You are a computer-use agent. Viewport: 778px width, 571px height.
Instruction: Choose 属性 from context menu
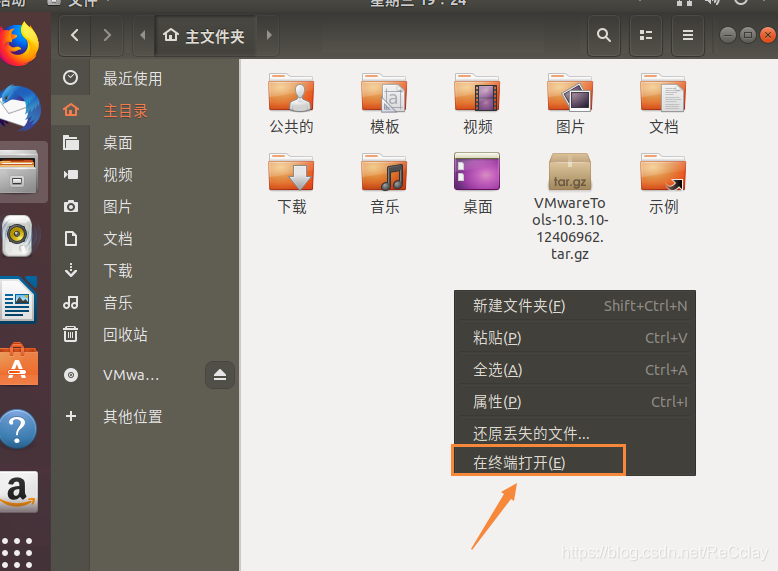(x=575, y=402)
